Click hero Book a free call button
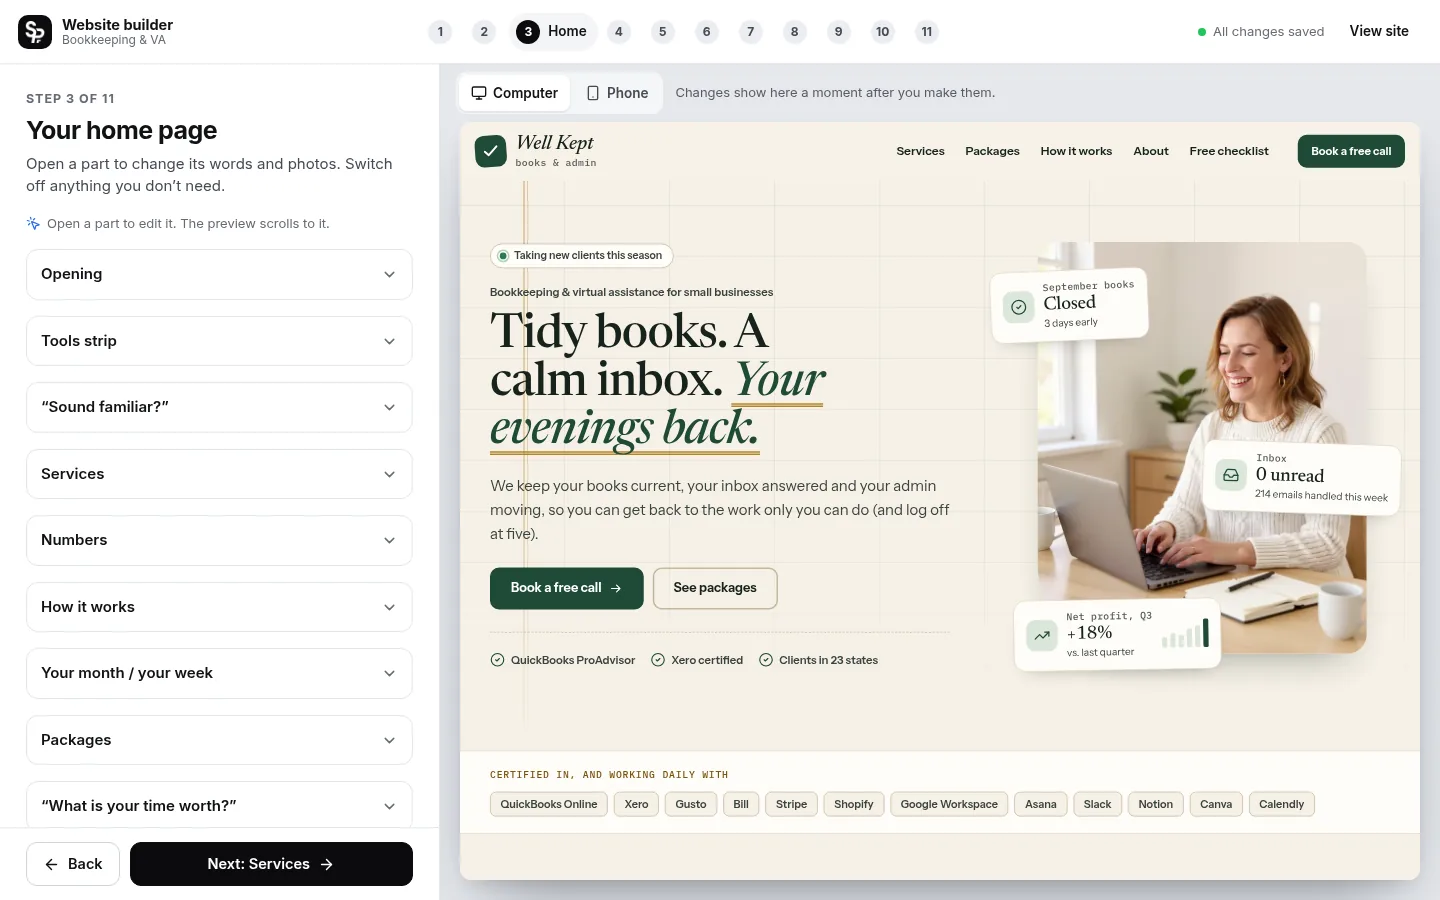This screenshot has height=900, width=1440. click(566, 588)
